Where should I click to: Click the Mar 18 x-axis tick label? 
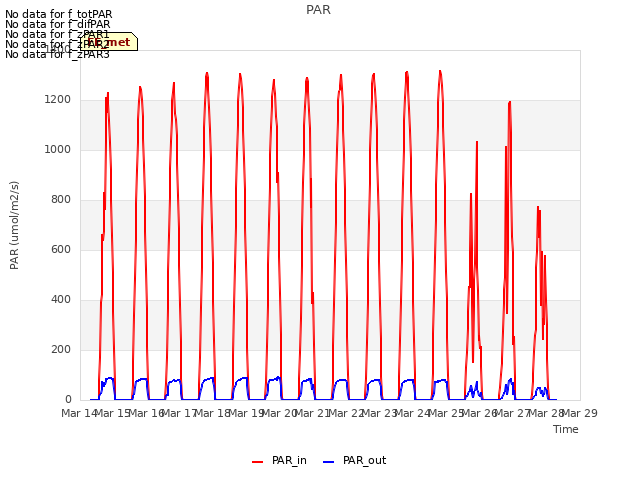[212, 413]
